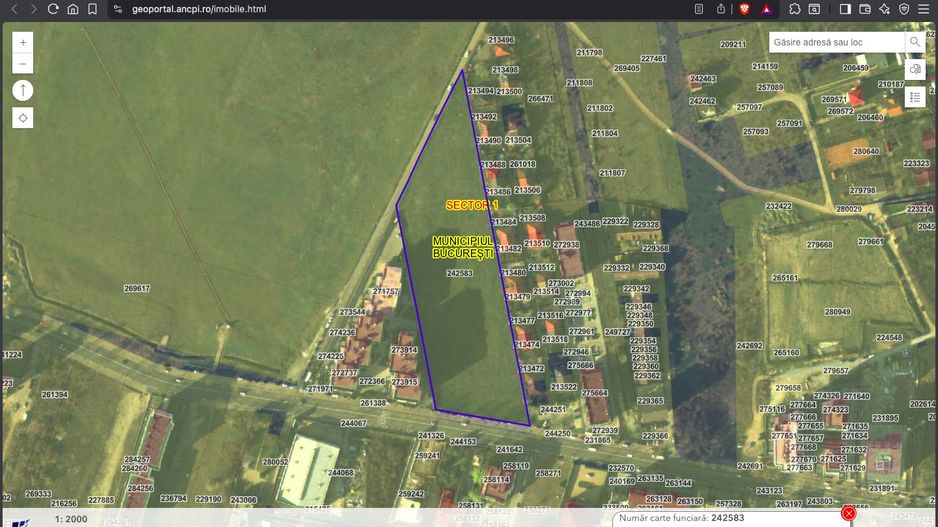Reload the geoportal page
The width and height of the screenshot is (938, 527).
(x=53, y=9)
